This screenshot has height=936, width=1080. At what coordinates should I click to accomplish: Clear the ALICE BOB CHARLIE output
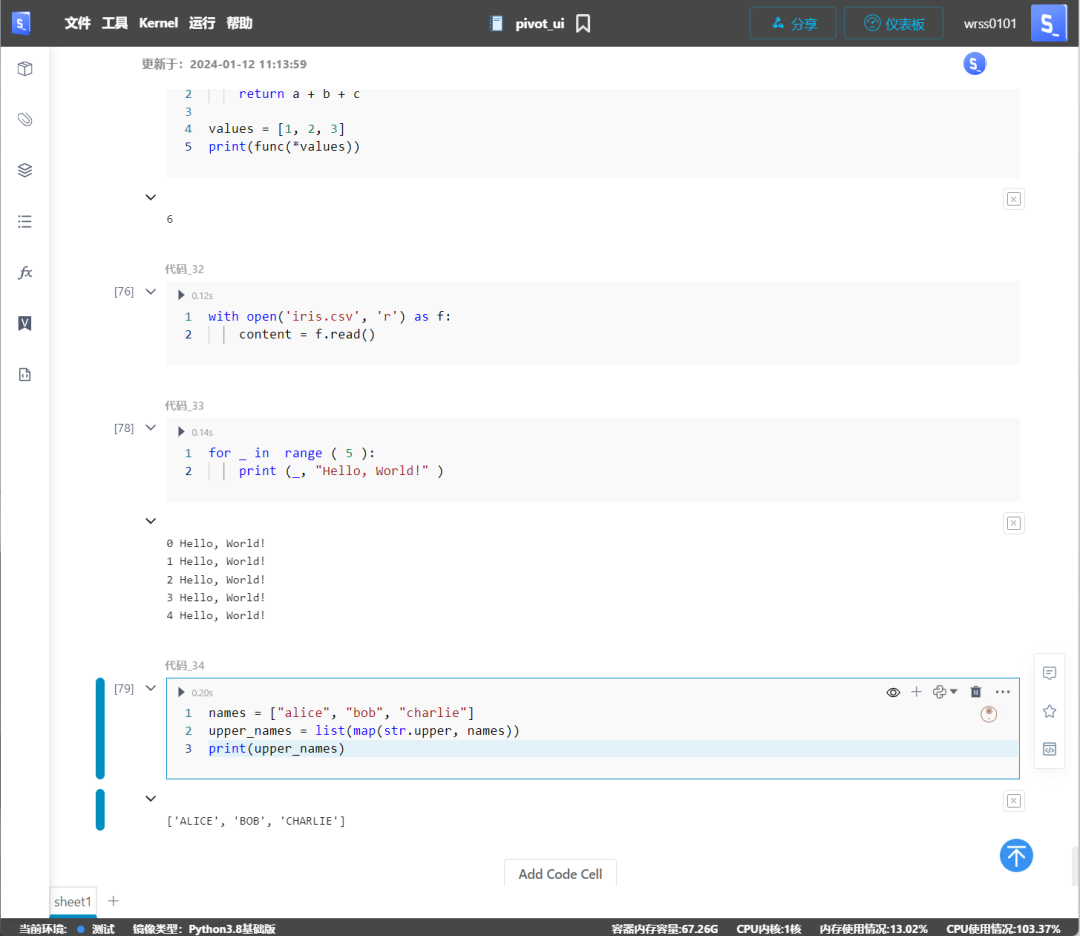[x=1013, y=800]
